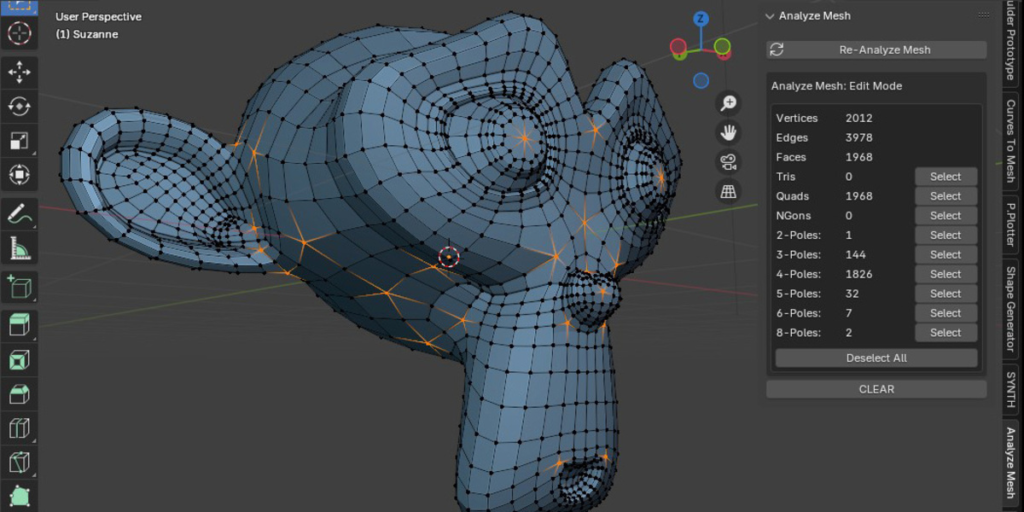The height and width of the screenshot is (512, 1024).
Task: Click the Faces count 1968
Action: click(x=859, y=157)
